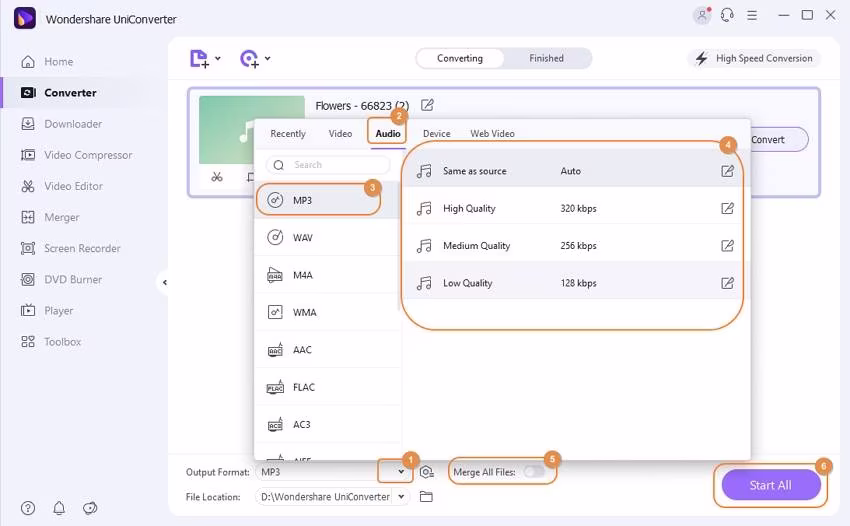The height and width of the screenshot is (526, 850).
Task: Open the Output Format dropdown arrow
Action: tap(401, 472)
